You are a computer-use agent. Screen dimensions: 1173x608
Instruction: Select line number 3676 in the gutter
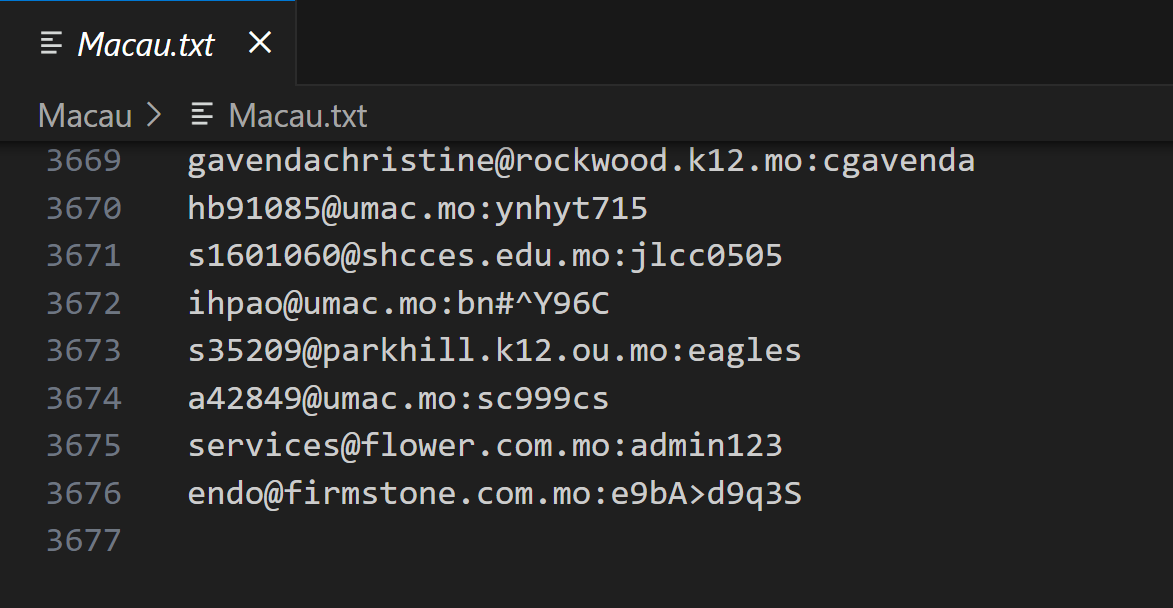point(84,494)
